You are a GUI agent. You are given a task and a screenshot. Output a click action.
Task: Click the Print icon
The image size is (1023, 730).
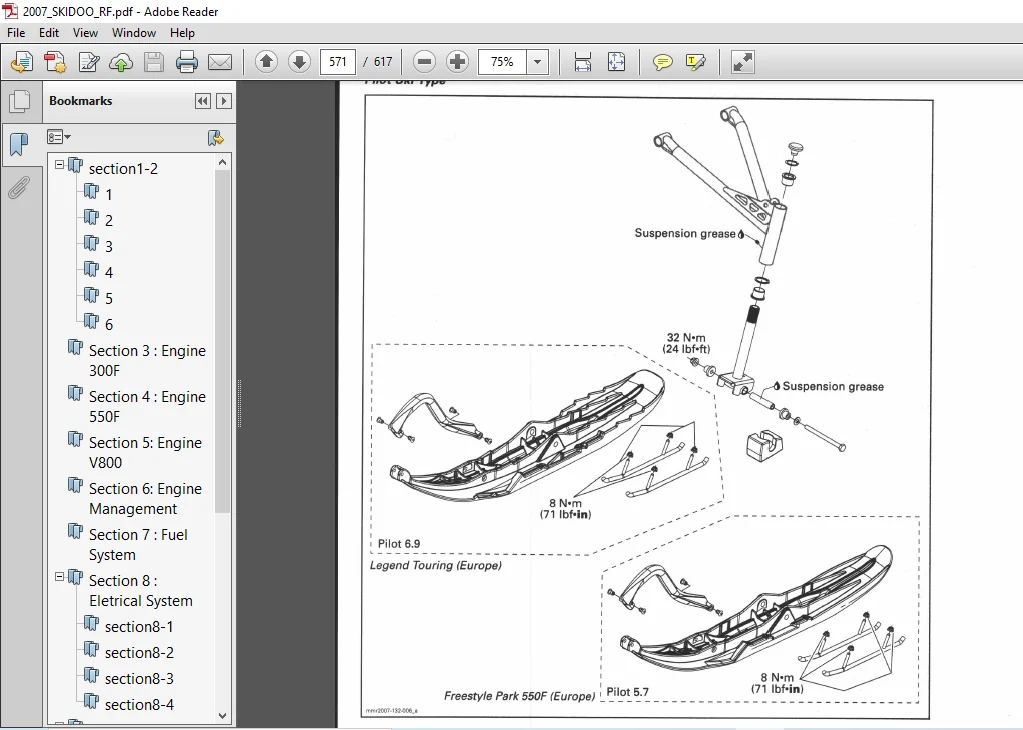tap(187, 62)
